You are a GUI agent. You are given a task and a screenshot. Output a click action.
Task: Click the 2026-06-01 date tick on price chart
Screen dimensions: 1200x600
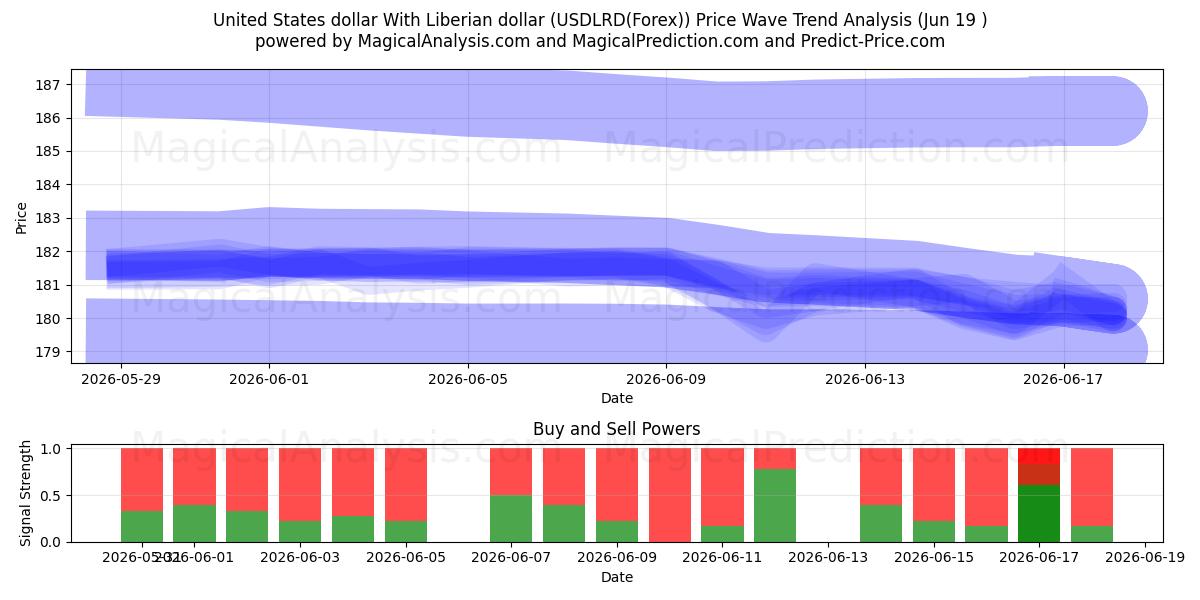coord(269,379)
